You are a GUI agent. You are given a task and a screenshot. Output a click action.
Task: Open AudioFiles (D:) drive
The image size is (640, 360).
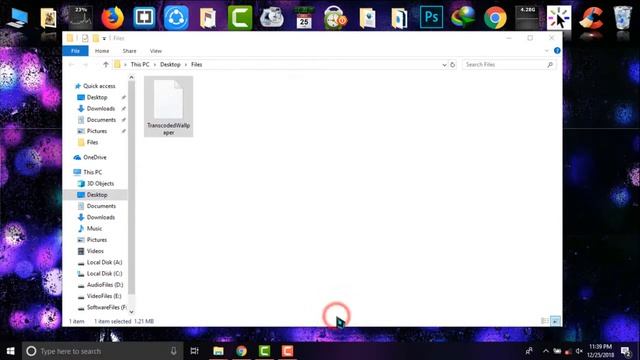(x=104, y=284)
